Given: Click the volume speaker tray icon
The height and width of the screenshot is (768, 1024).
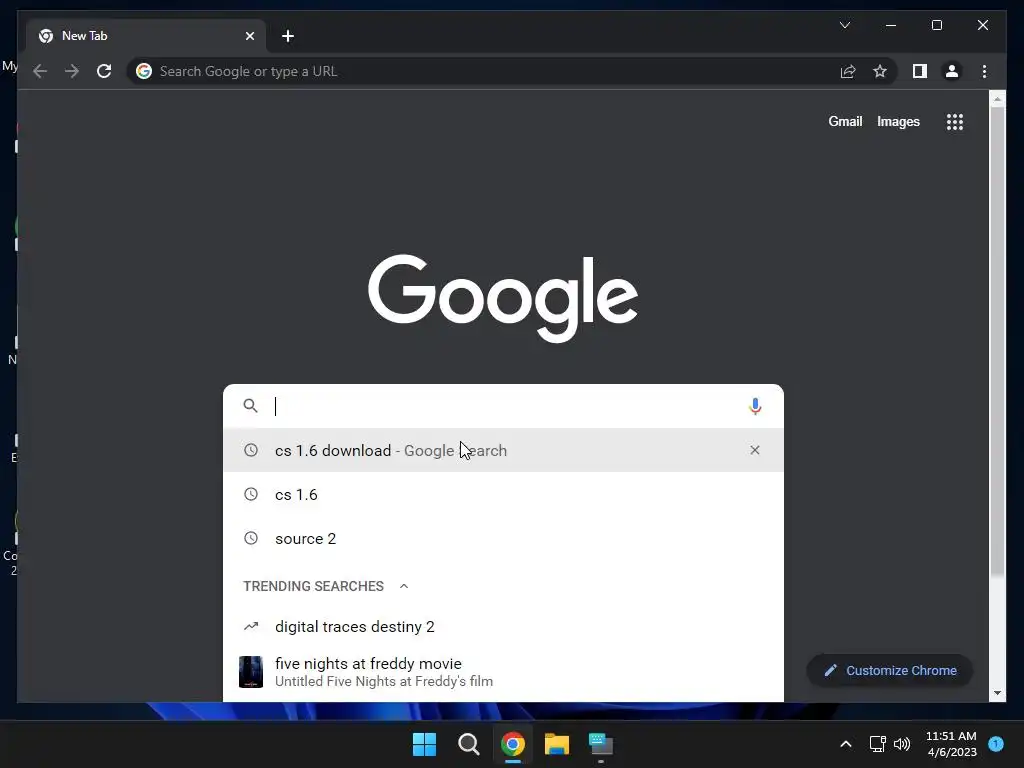Looking at the screenshot, I should click(x=902, y=744).
